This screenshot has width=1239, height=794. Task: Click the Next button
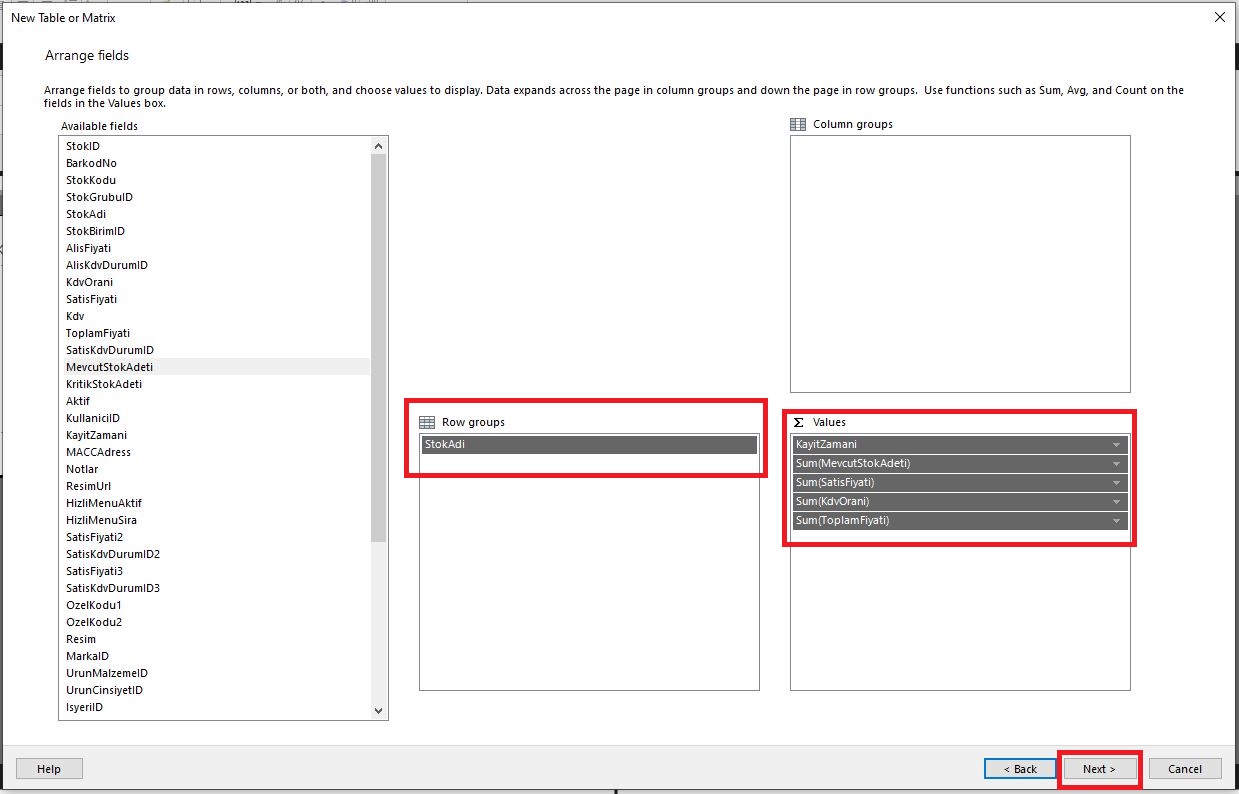tap(1099, 768)
